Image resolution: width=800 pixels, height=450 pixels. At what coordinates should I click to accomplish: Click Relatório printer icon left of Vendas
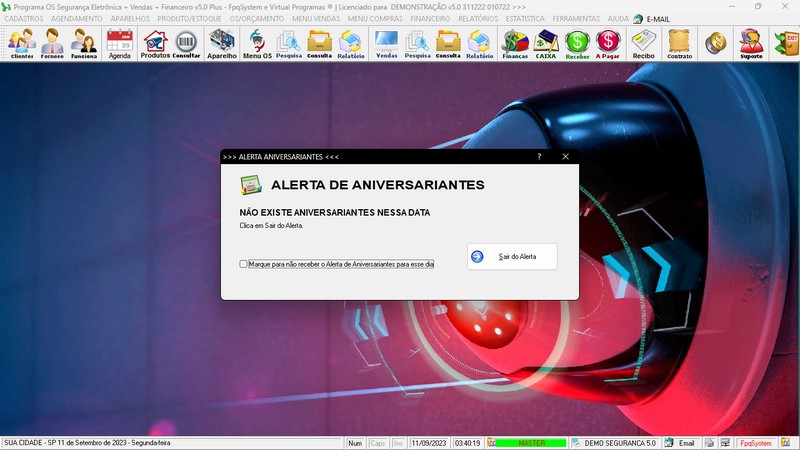click(351, 44)
